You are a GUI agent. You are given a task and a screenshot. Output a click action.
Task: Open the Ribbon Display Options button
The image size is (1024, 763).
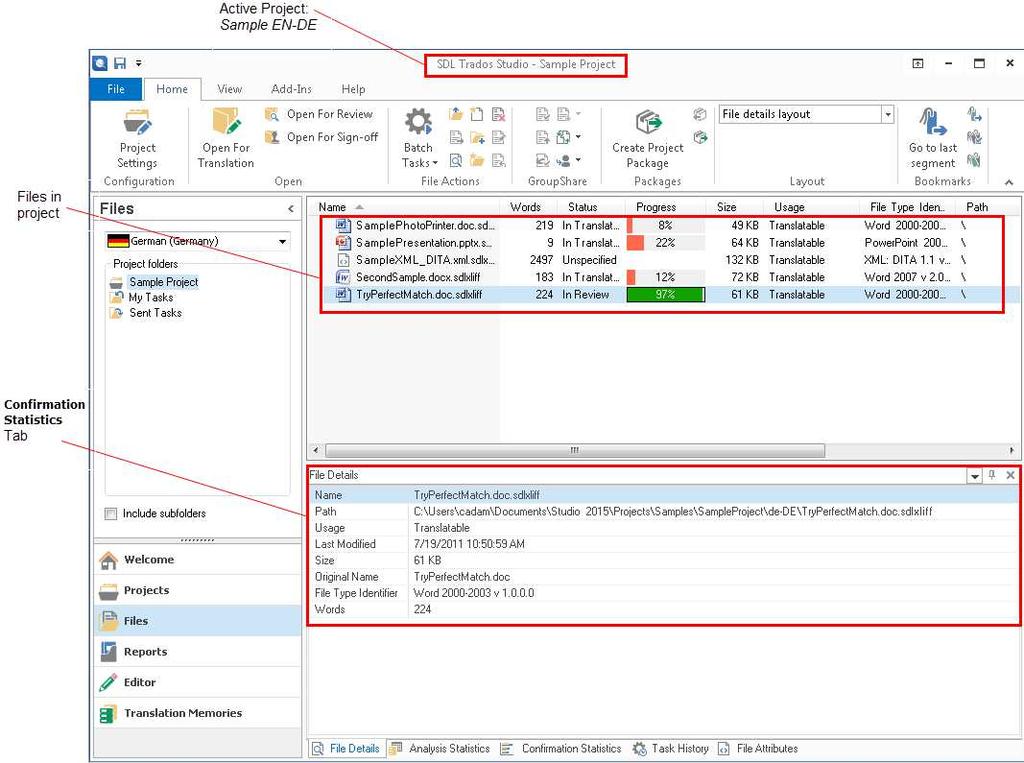(x=918, y=63)
